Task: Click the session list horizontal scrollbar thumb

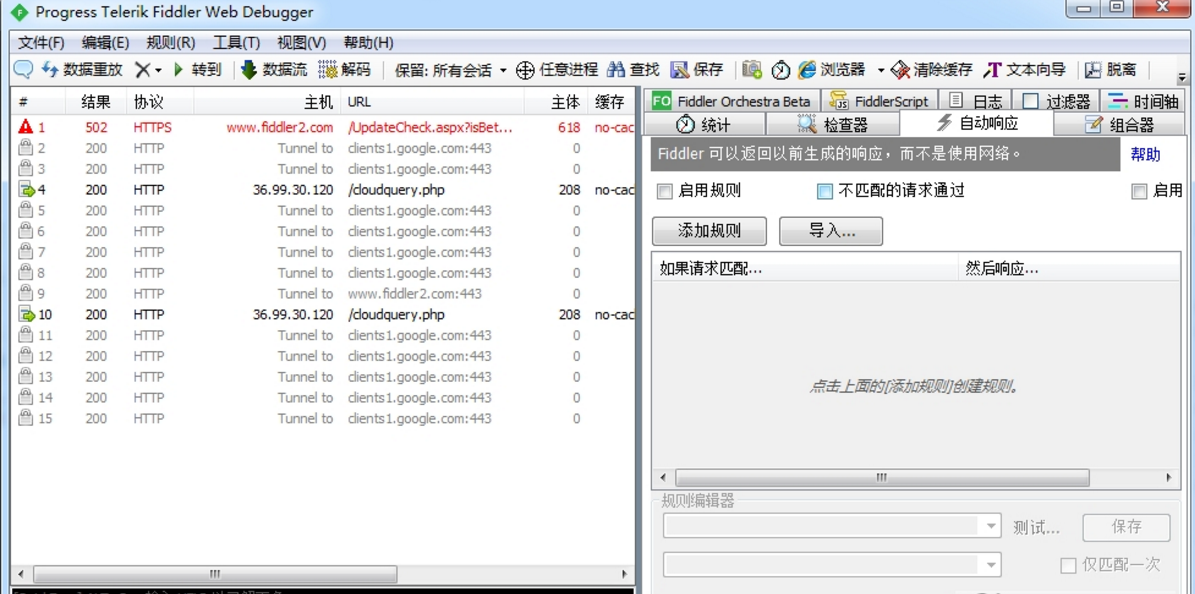Action: point(215,574)
